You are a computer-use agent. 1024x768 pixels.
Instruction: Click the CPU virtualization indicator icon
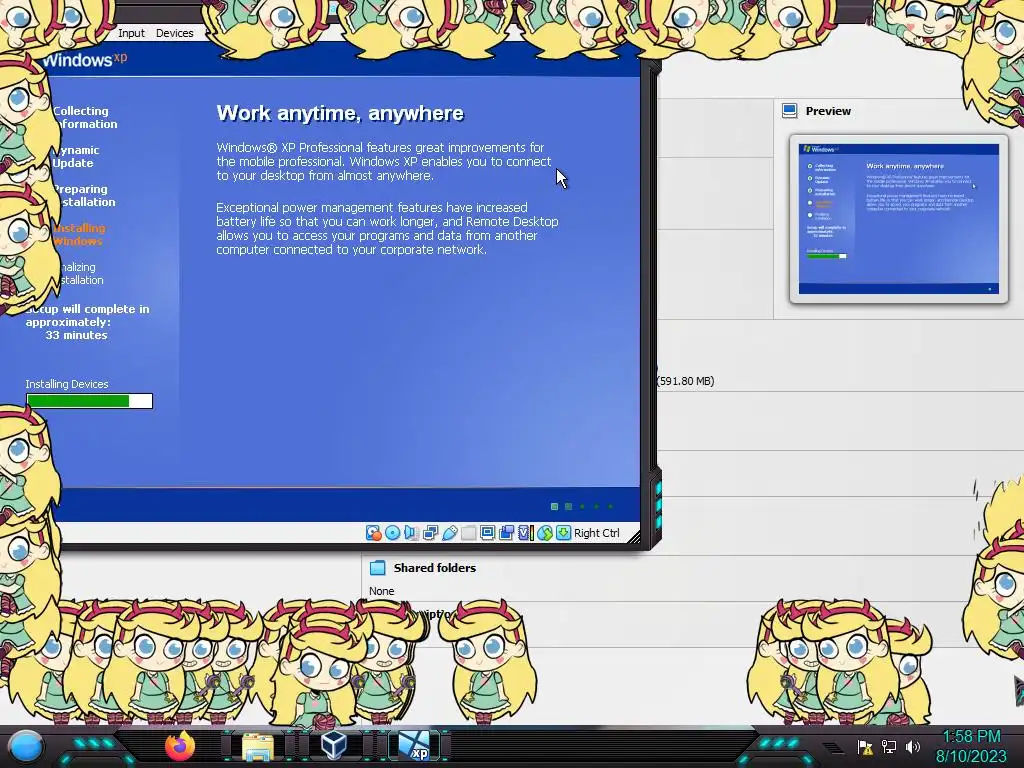526,533
